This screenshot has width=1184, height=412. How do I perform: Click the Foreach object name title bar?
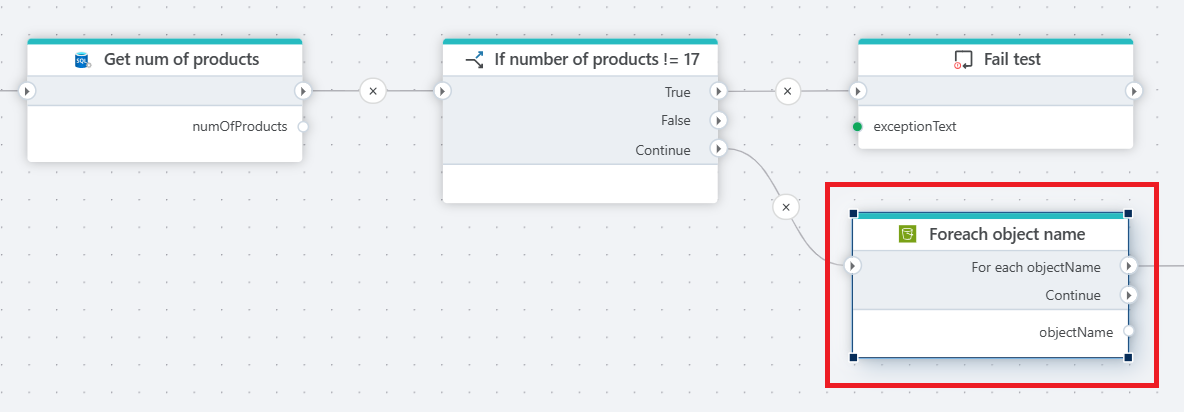(1006, 235)
